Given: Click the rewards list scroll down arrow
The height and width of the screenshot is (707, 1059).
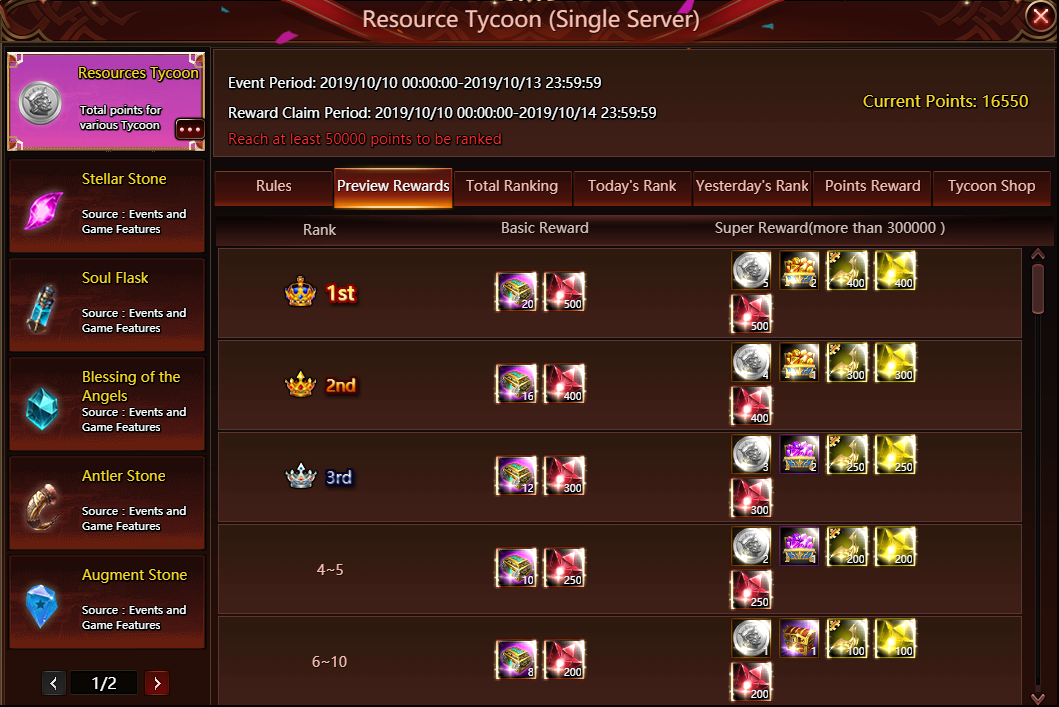Looking at the screenshot, I should 1038,698.
